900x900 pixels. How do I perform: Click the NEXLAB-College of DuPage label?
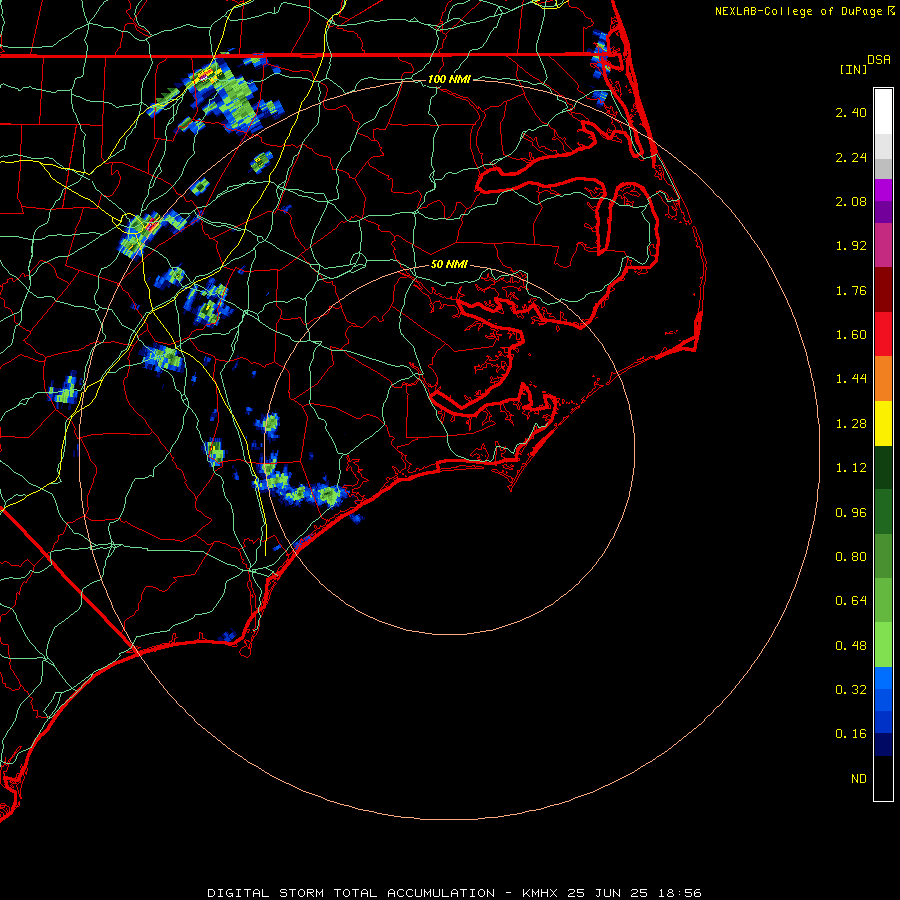pyautogui.click(x=798, y=11)
